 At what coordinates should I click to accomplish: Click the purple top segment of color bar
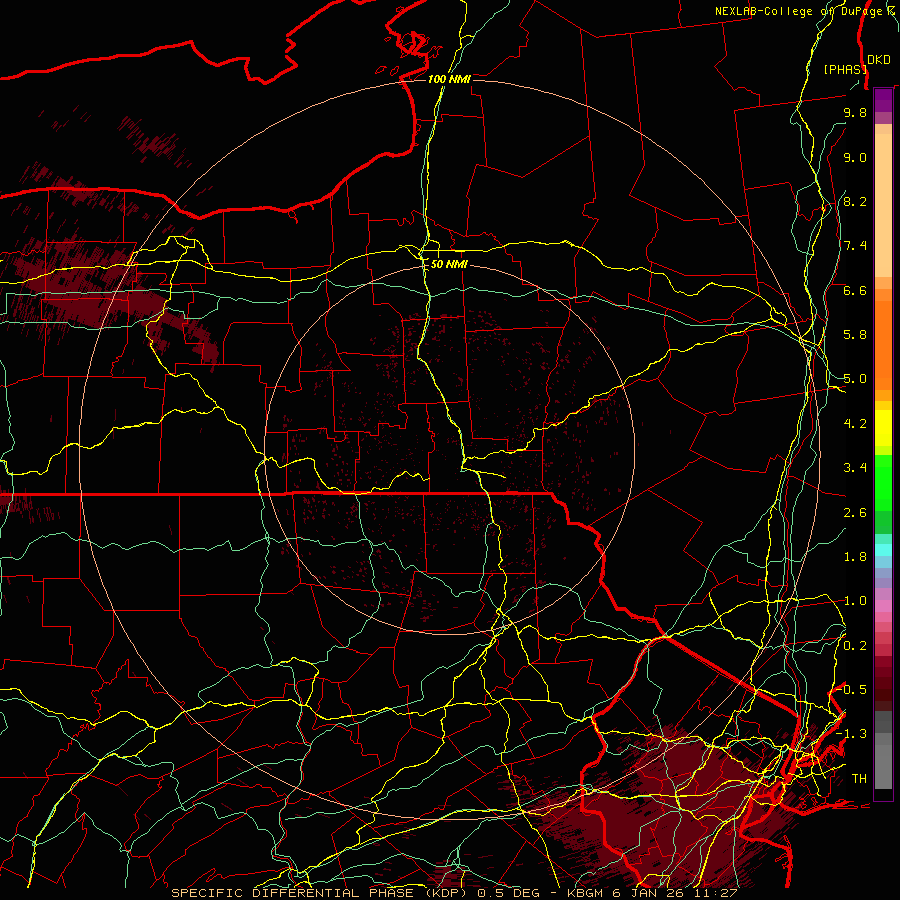pyautogui.click(x=883, y=100)
